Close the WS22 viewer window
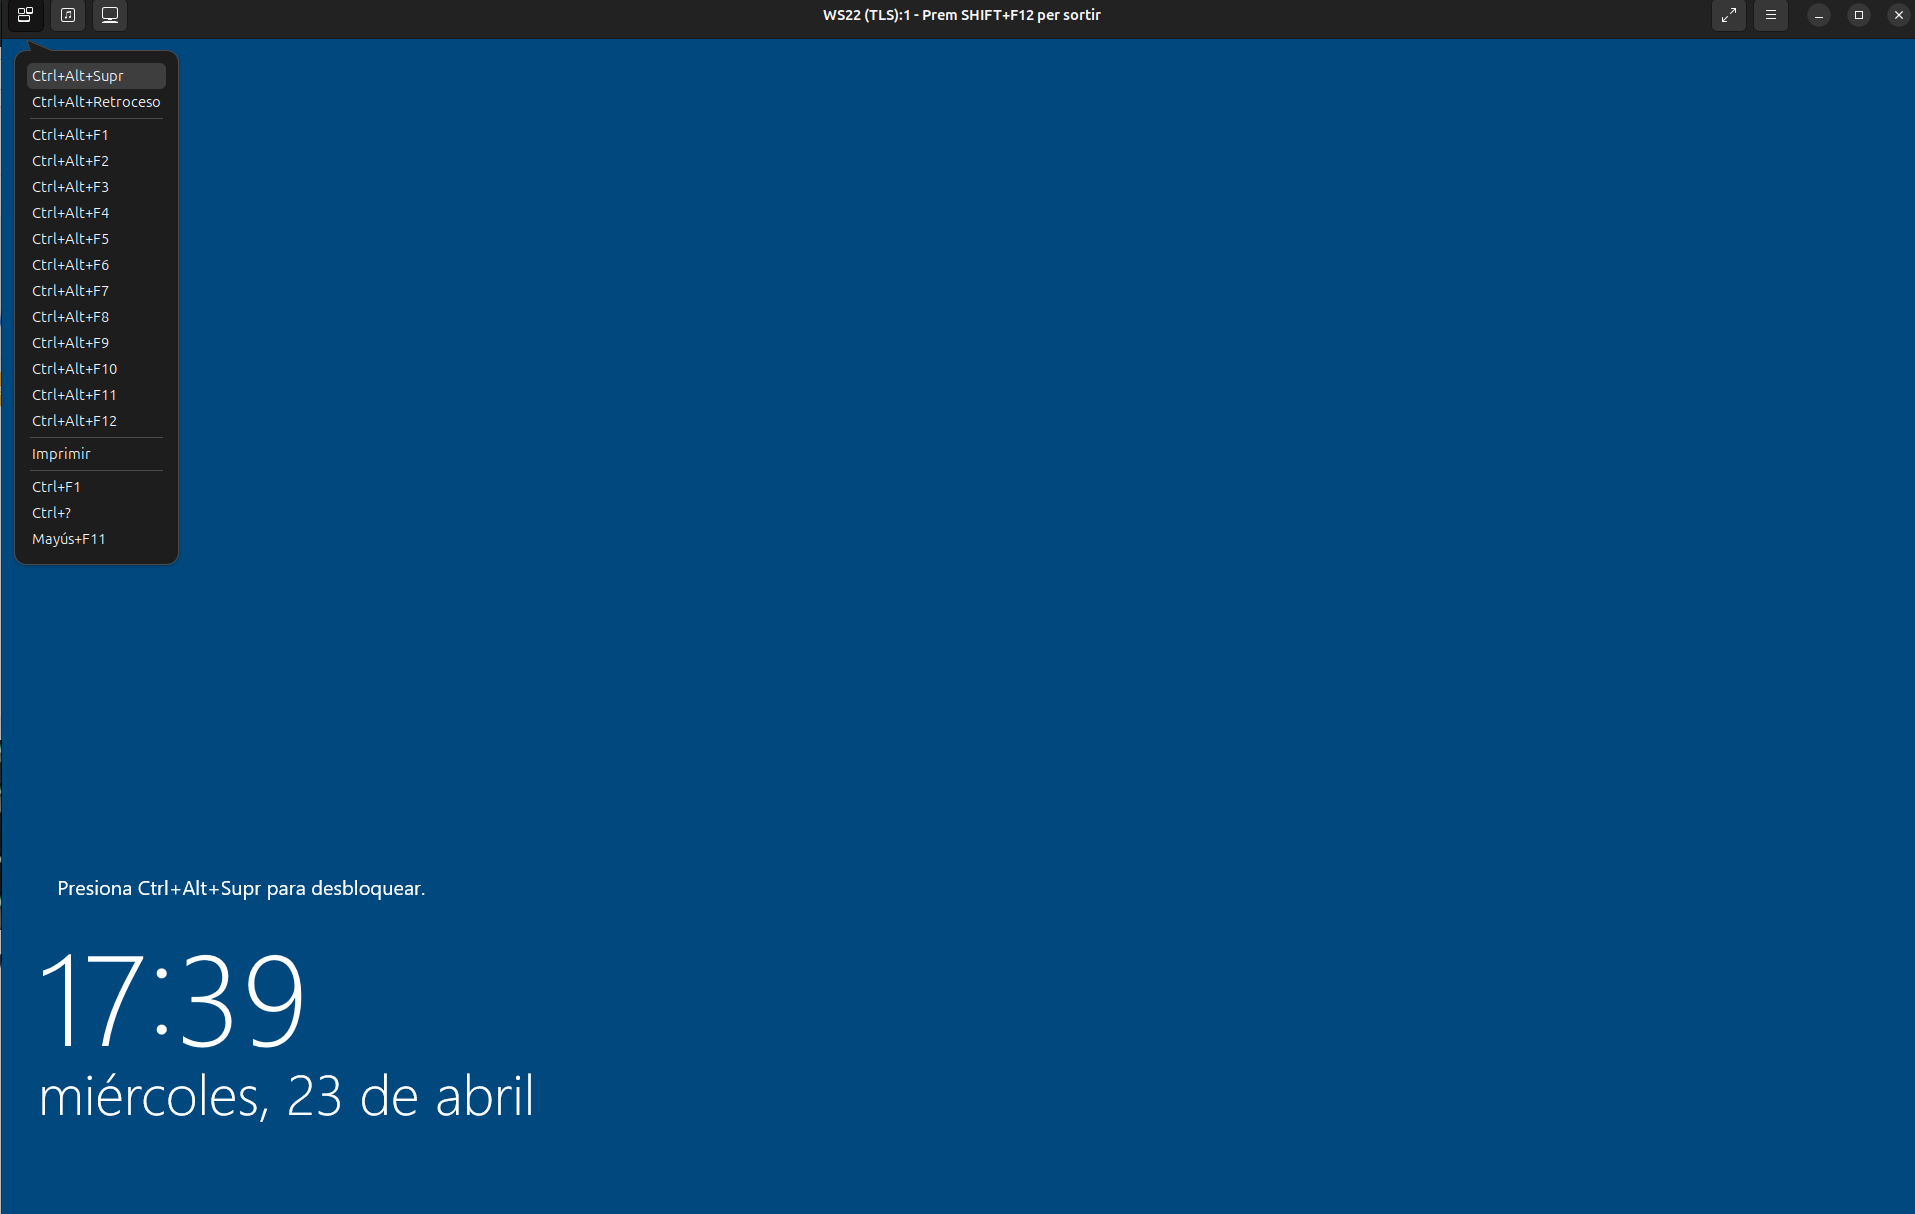This screenshot has width=1915, height=1214. point(1898,15)
